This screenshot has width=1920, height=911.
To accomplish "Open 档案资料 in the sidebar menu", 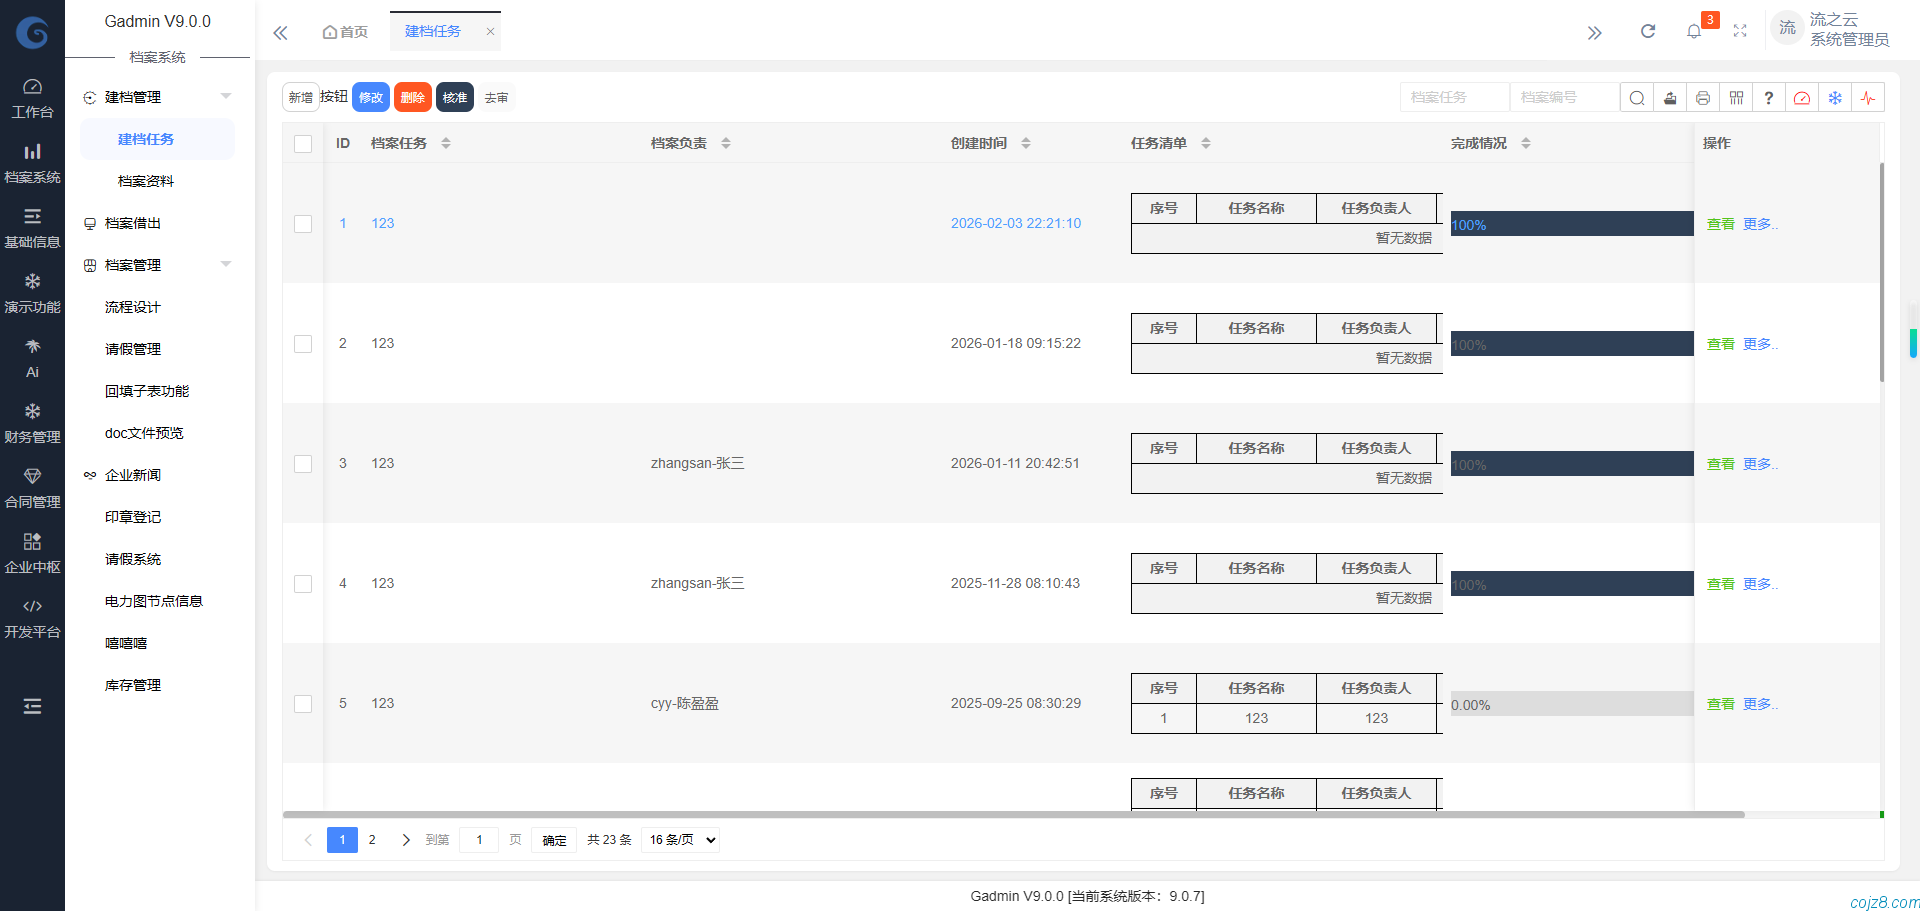I will pyautogui.click(x=146, y=181).
